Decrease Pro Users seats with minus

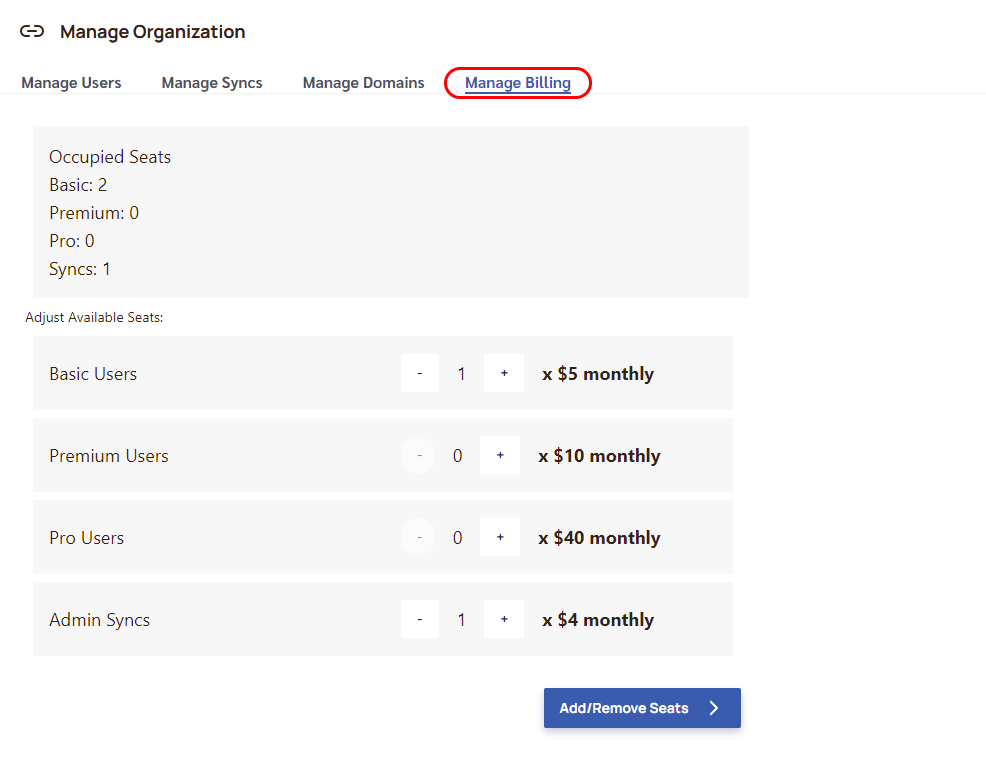(x=418, y=537)
